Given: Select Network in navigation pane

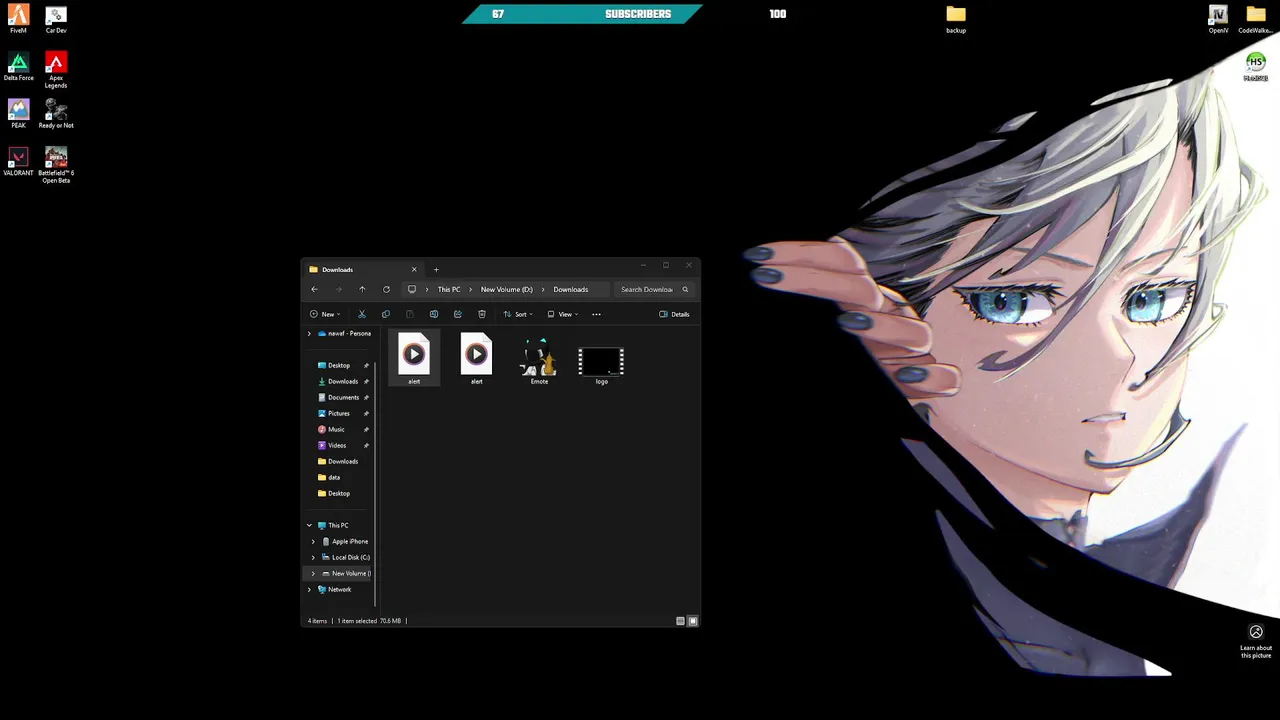Looking at the screenshot, I should tap(339, 589).
